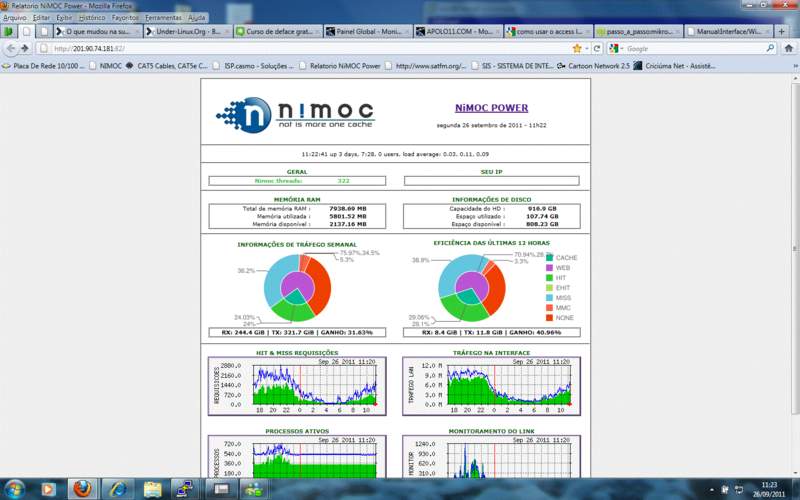
Task: Open the Histórico menu
Action: [92, 17]
